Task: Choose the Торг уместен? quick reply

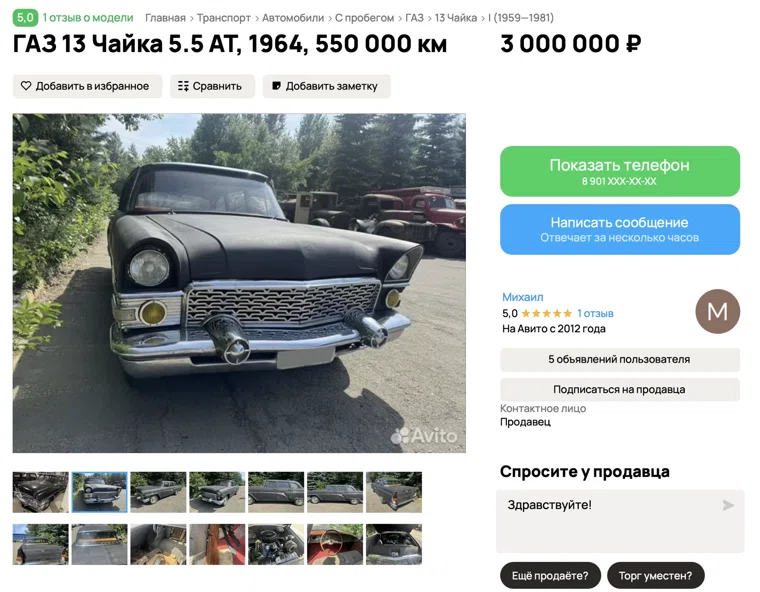Action: click(x=655, y=576)
